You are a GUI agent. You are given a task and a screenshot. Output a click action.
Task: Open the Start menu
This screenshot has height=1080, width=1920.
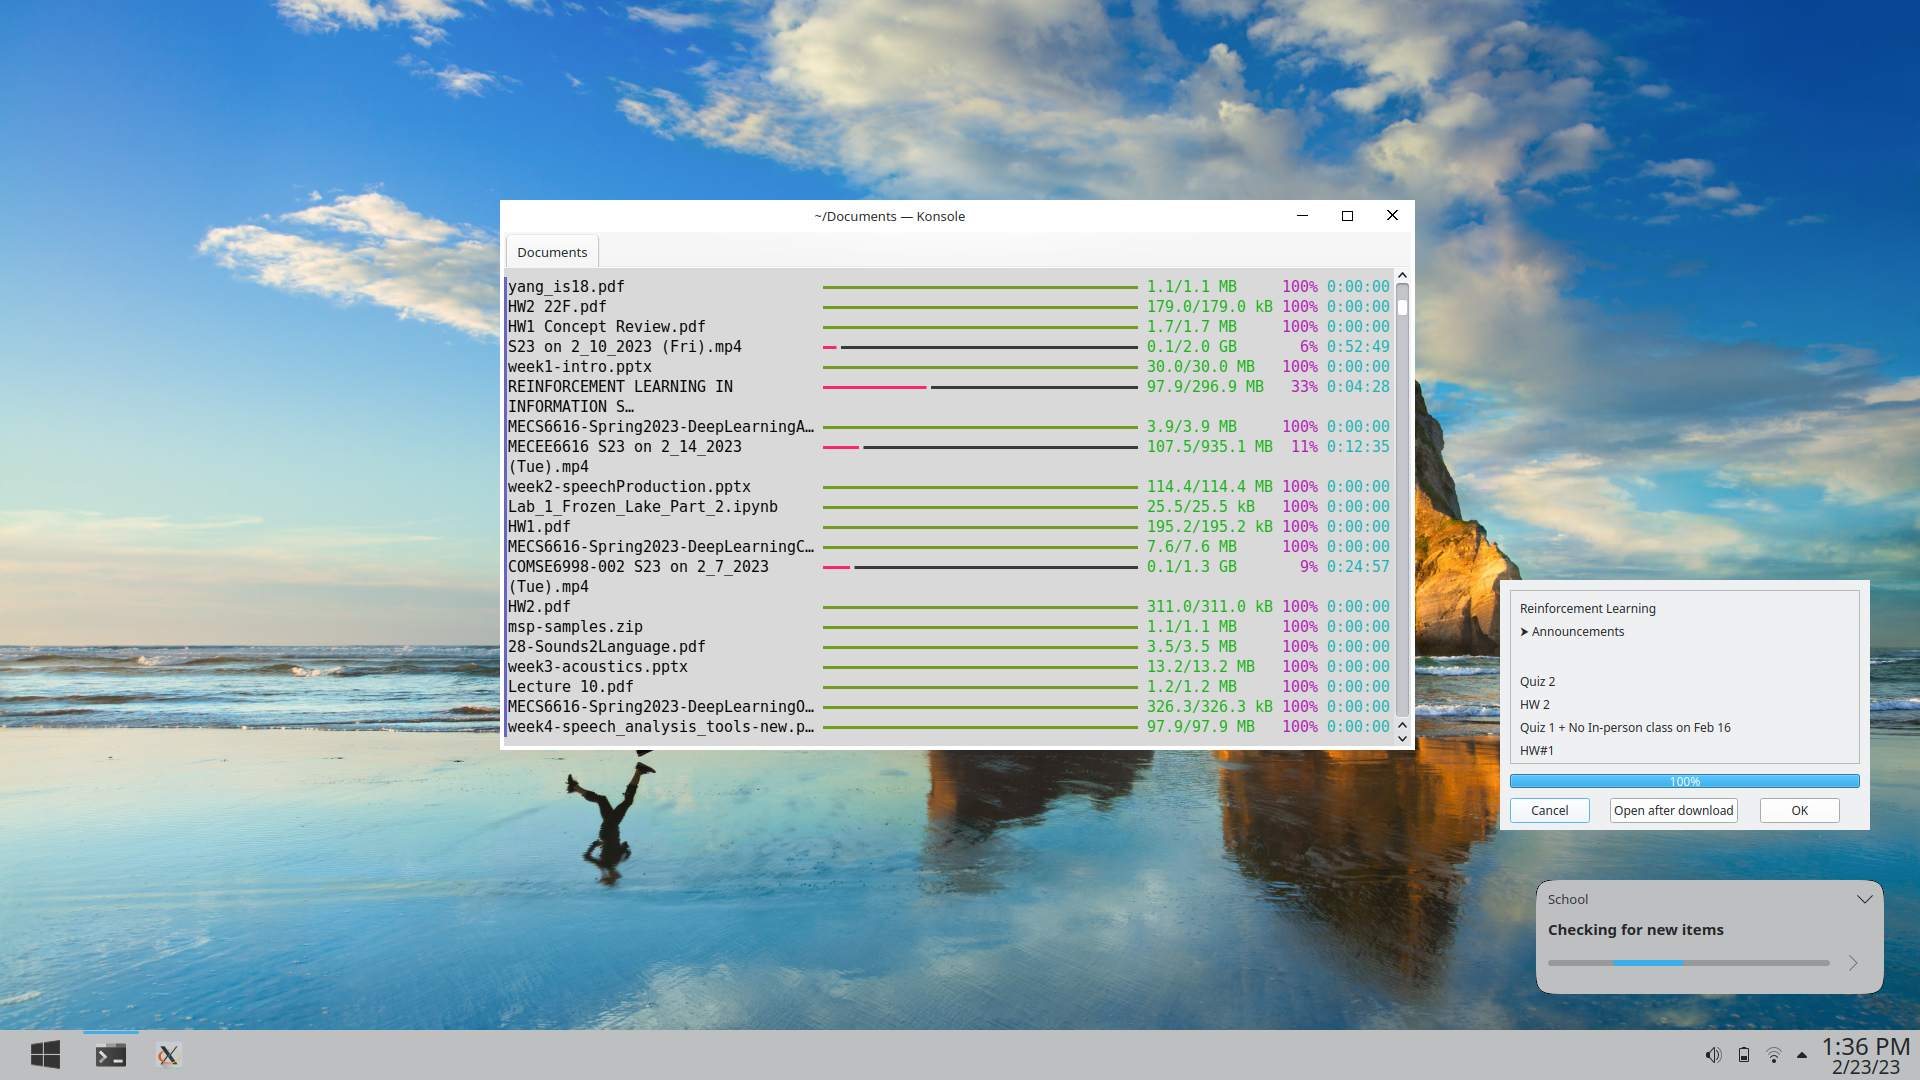coord(45,1054)
